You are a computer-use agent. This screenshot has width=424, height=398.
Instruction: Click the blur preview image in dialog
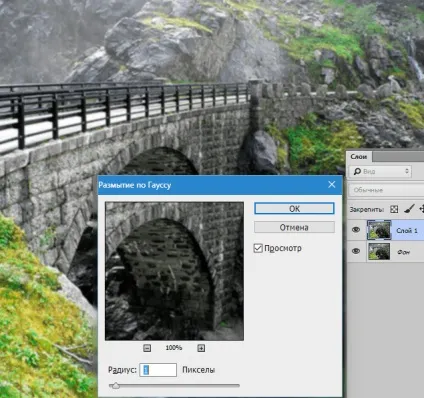[174, 271]
